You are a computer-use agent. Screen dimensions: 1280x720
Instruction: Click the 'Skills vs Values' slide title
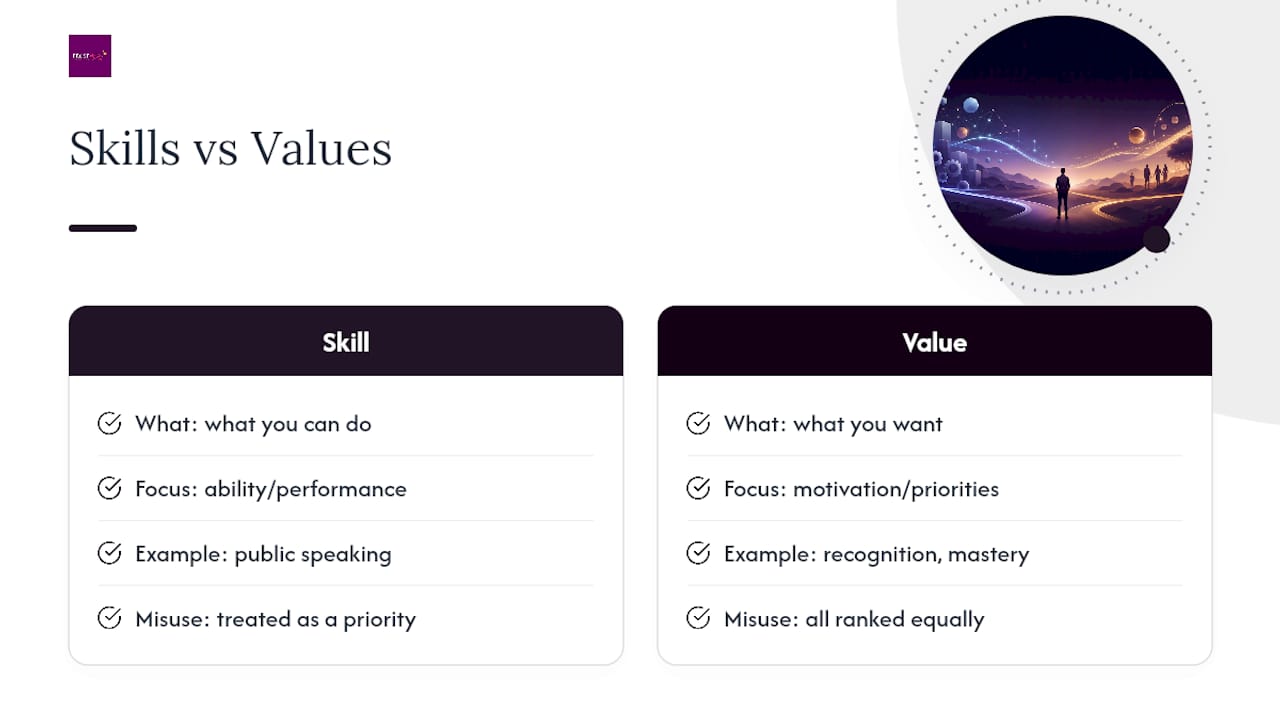[230, 148]
